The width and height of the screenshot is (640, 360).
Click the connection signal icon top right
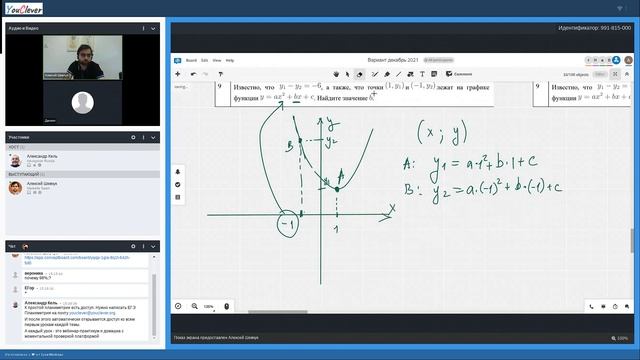point(620,9)
